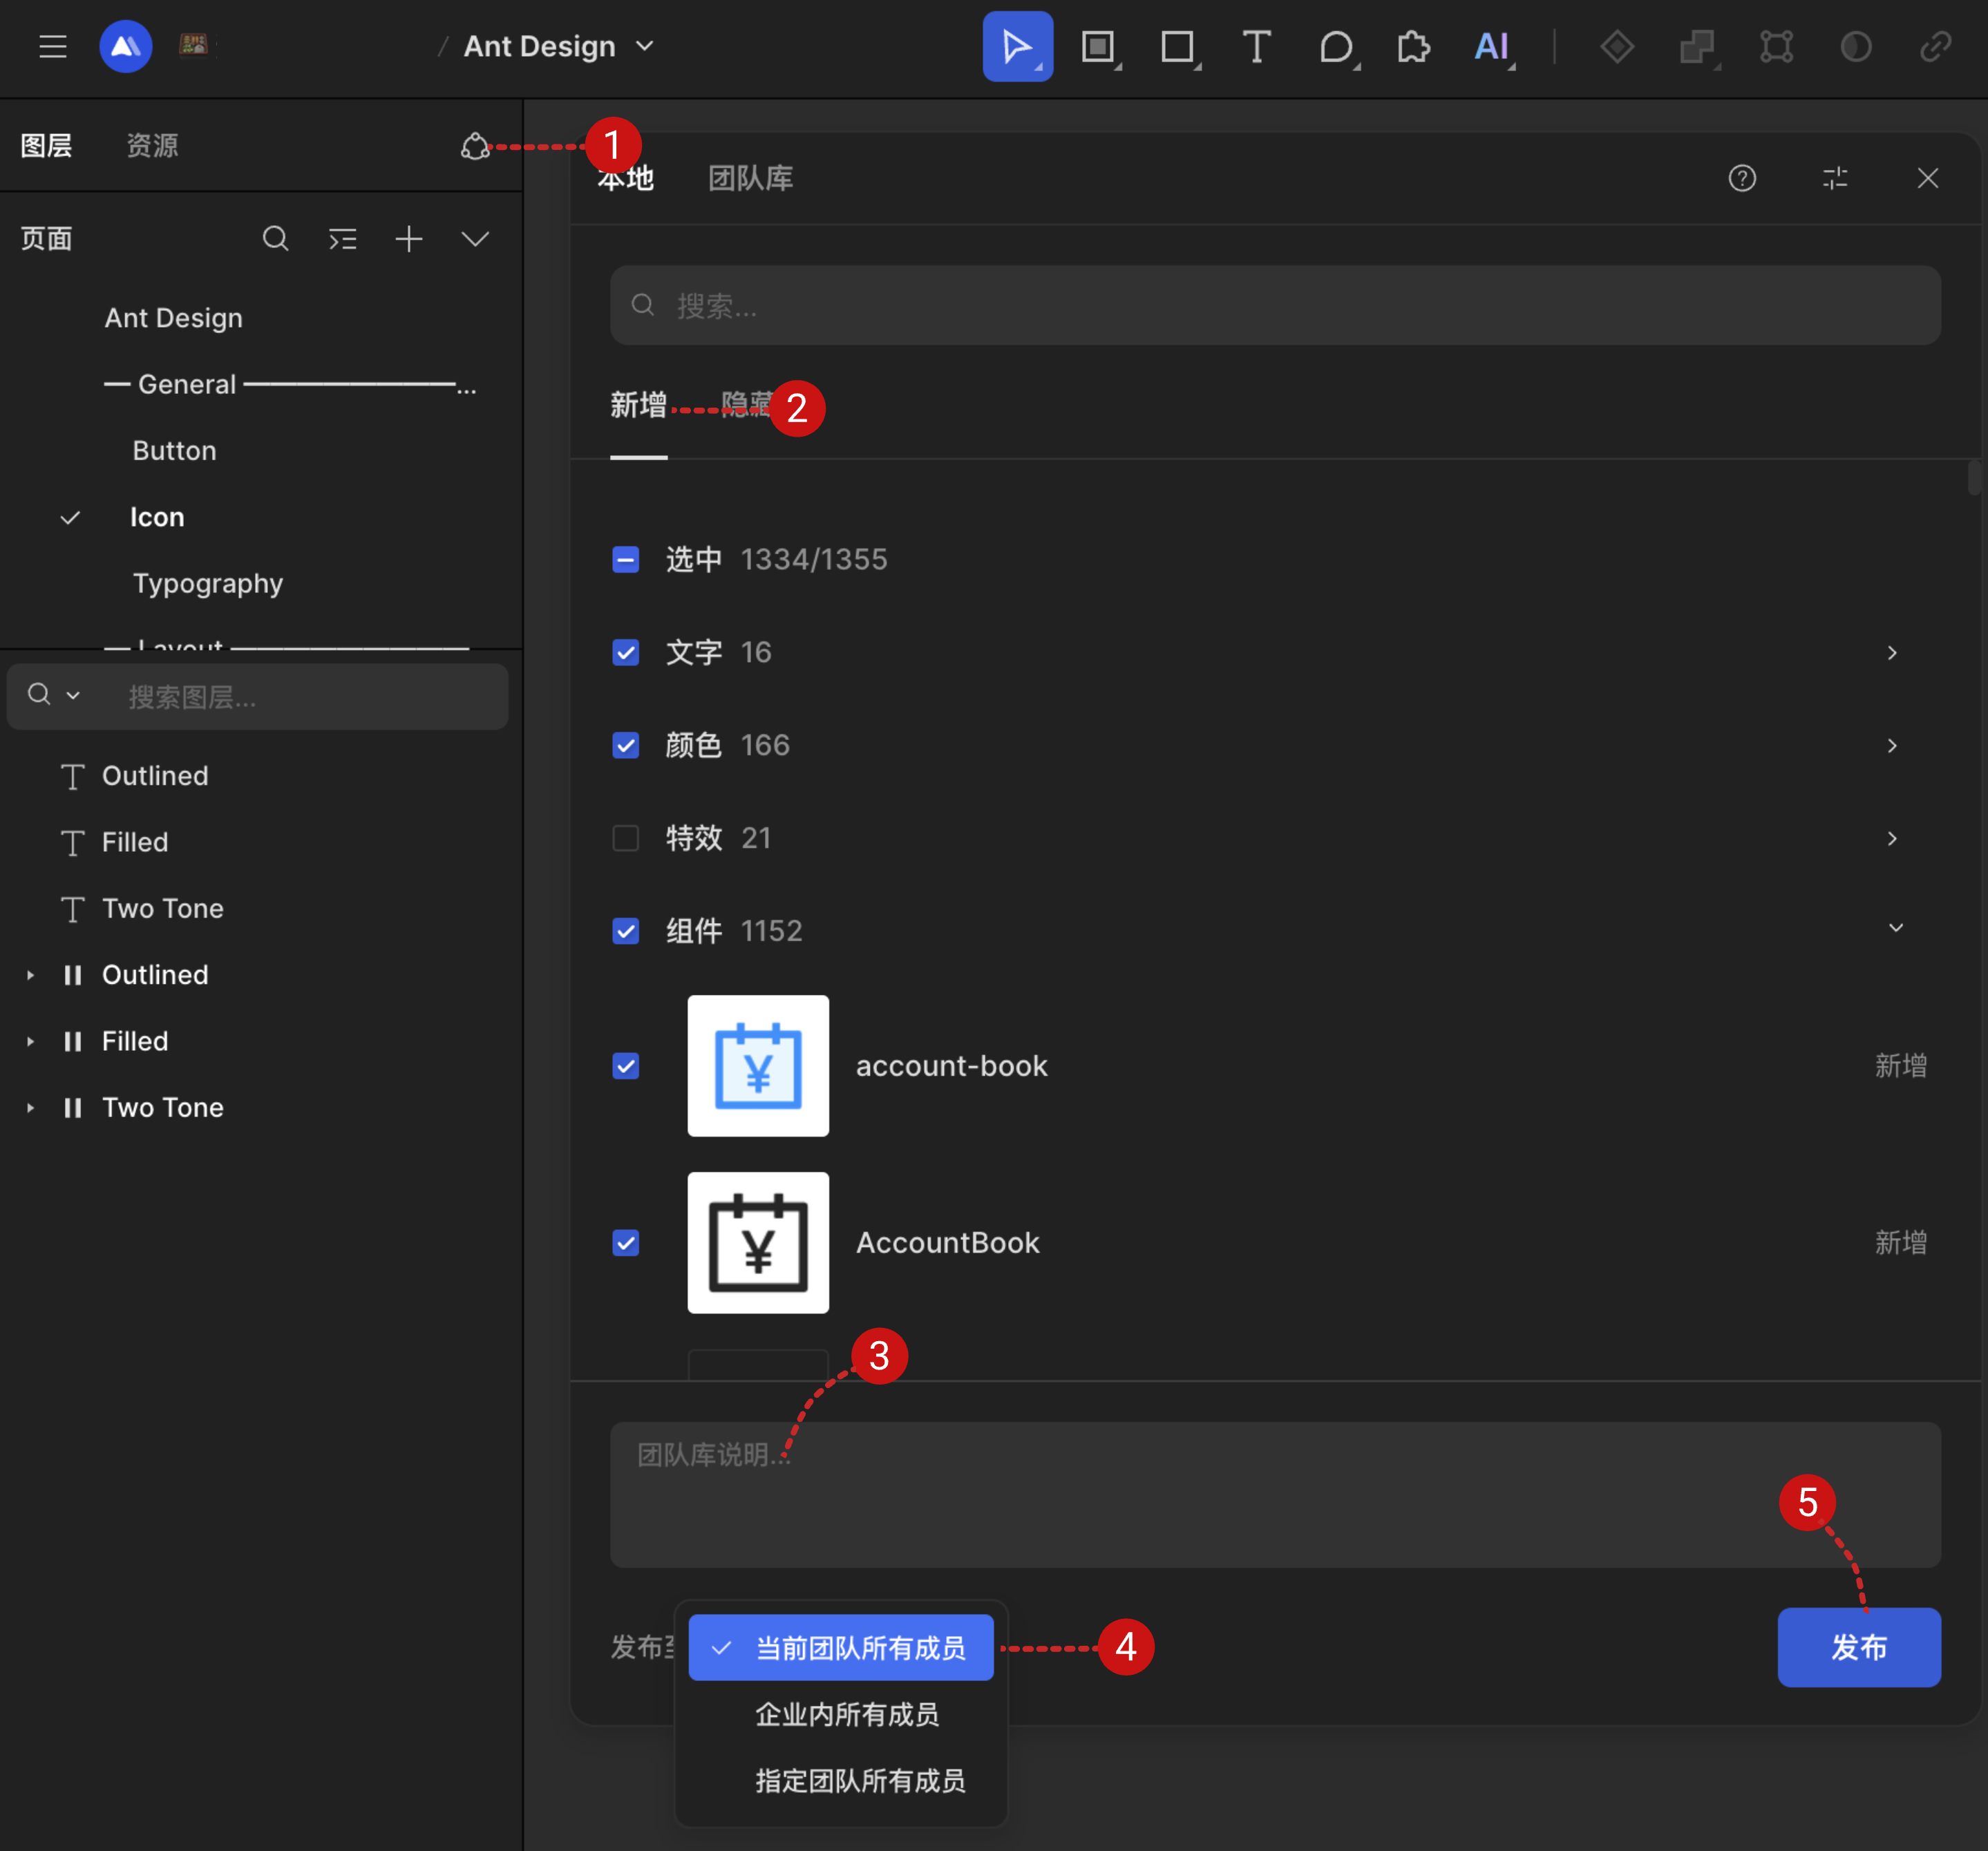Select the Move cursor tool
The height and width of the screenshot is (1851, 1988).
(x=1017, y=46)
